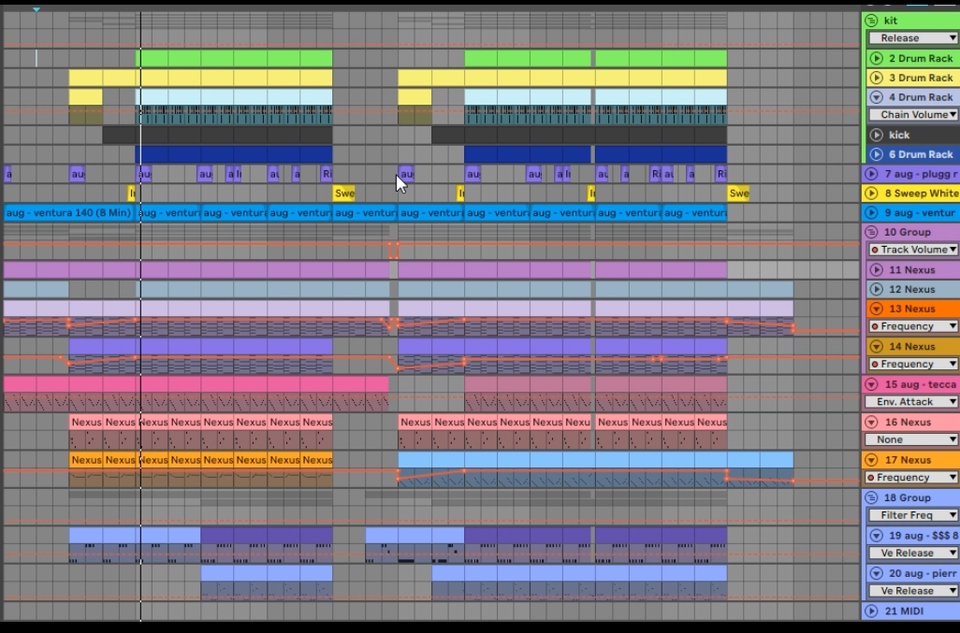Select first green clip on 2 Drum Rack track

tap(234, 59)
